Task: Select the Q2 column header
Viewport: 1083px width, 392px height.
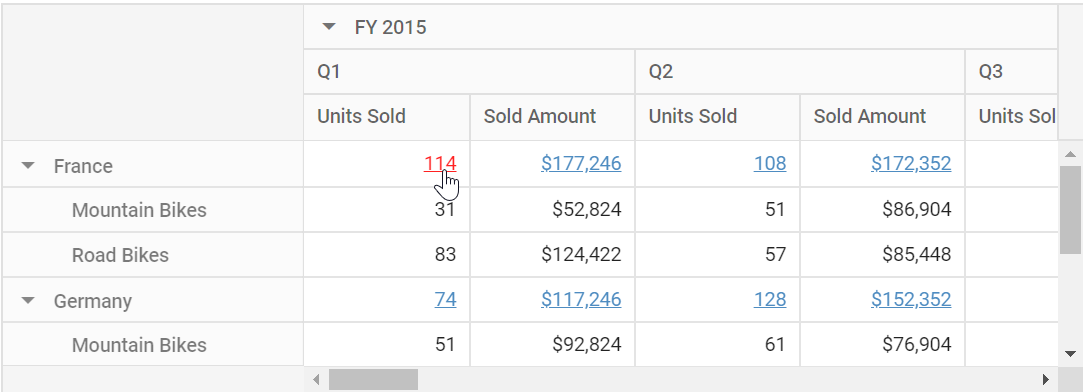Action: pos(800,71)
